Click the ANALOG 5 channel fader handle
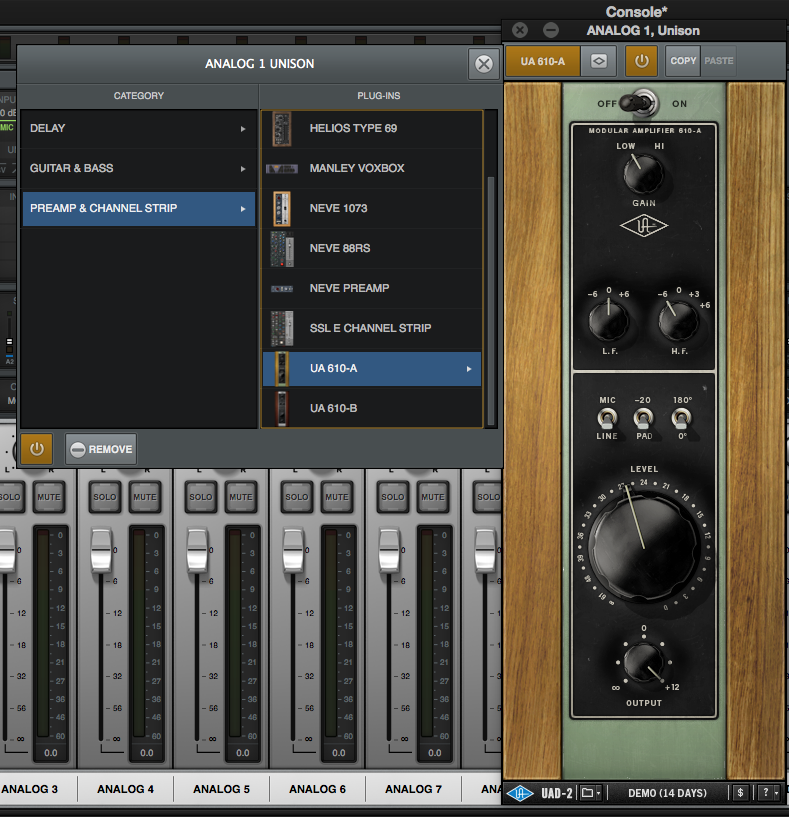789x817 pixels. tap(197, 550)
